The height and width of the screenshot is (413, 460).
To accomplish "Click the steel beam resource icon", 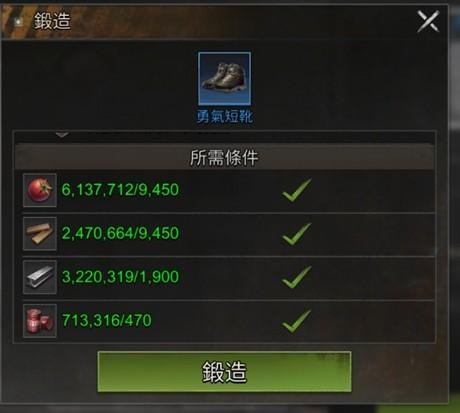I will coord(40,277).
